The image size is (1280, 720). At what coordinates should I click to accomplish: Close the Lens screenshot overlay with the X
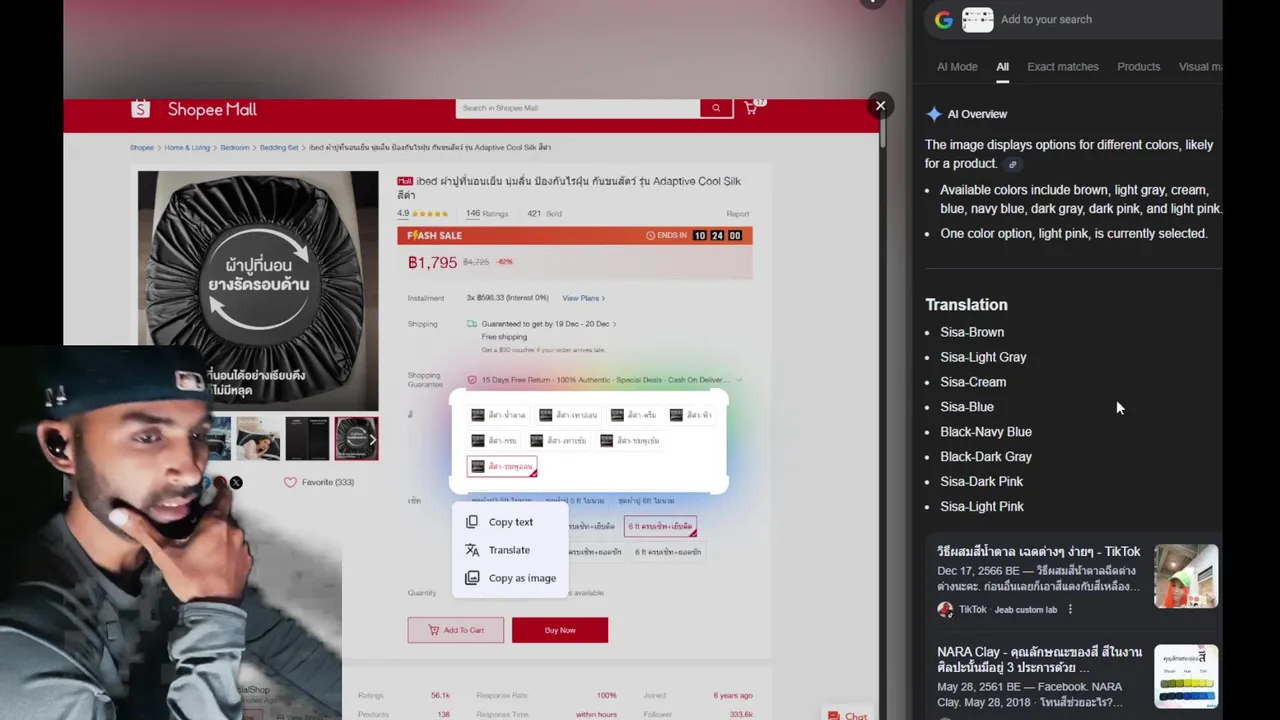coord(880,106)
